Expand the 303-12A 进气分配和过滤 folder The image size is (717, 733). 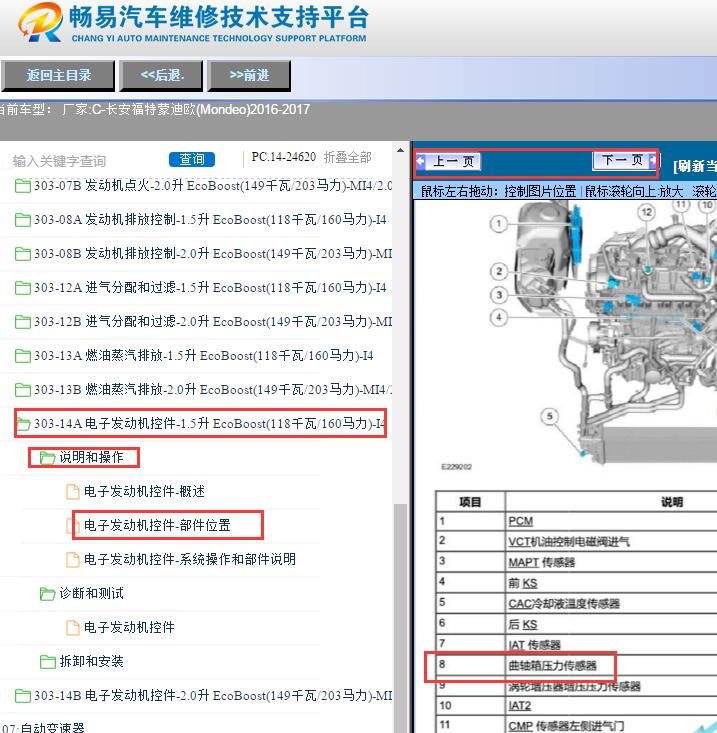(x=22, y=287)
